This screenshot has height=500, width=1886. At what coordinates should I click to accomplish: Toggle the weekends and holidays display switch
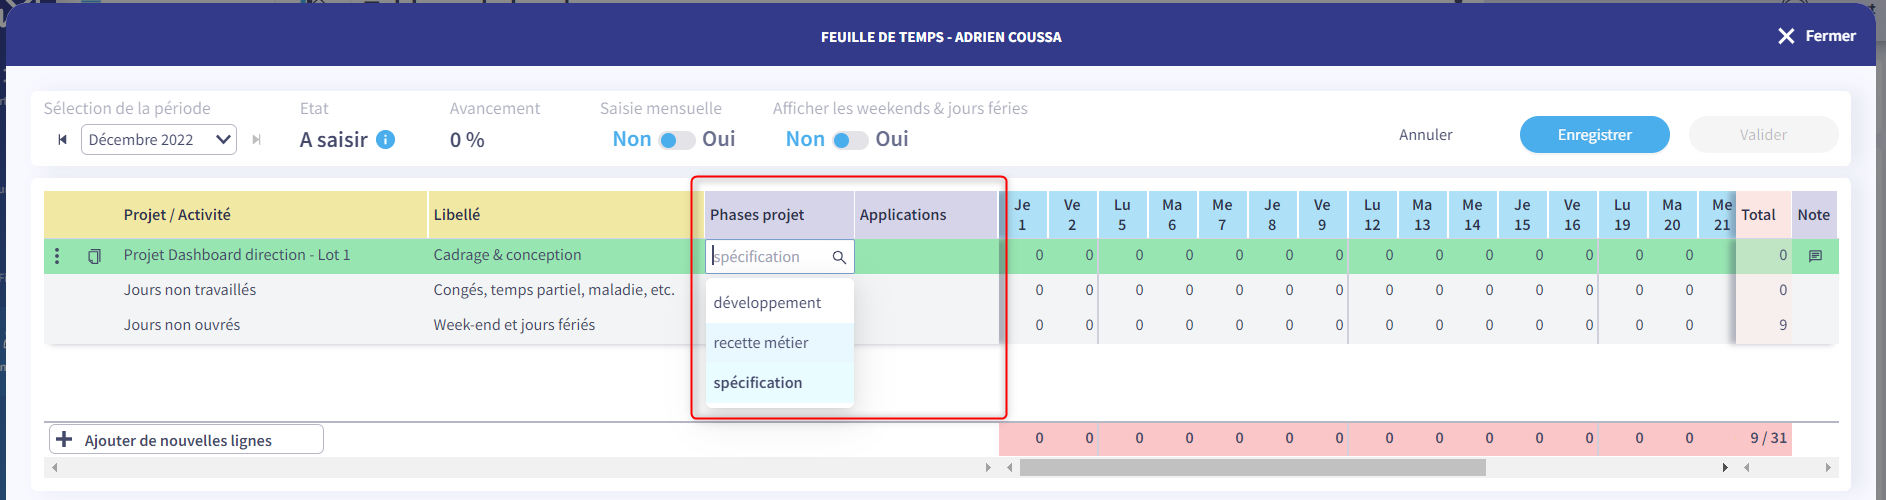pos(851,140)
